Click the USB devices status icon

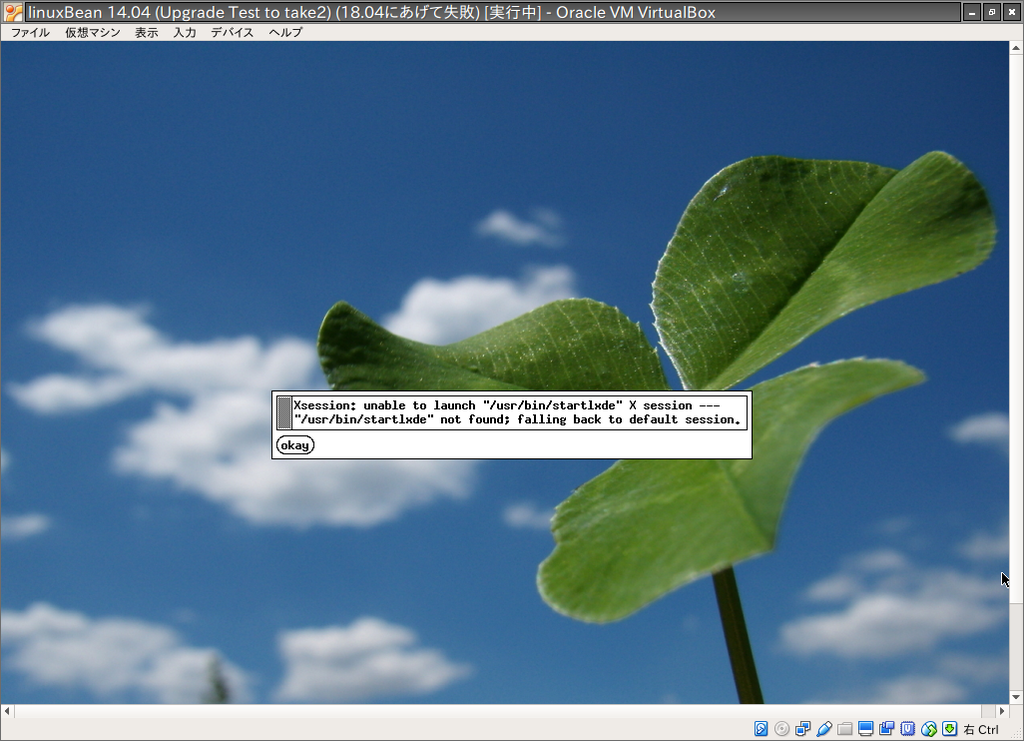[822, 729]
